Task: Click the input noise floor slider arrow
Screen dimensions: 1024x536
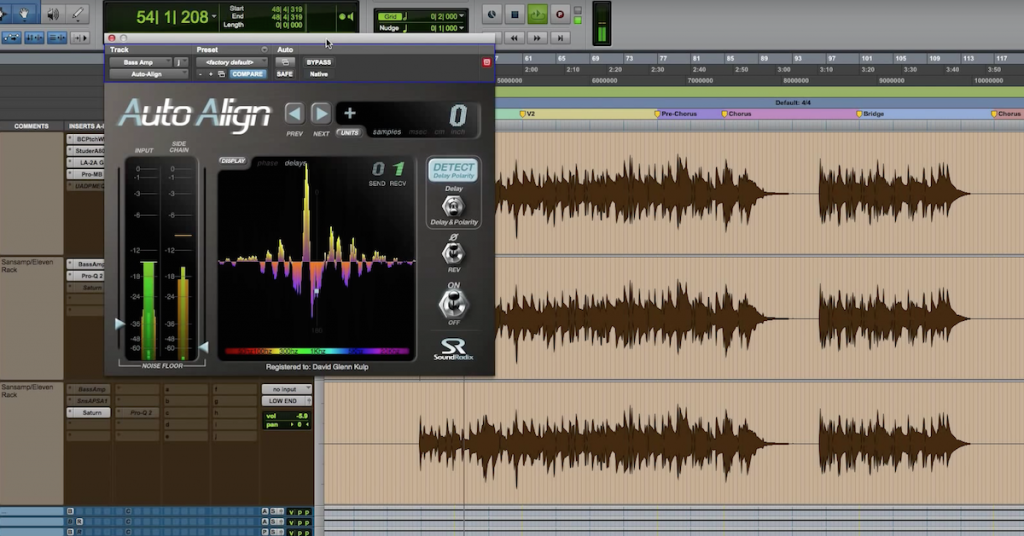Action: (120, 323)
